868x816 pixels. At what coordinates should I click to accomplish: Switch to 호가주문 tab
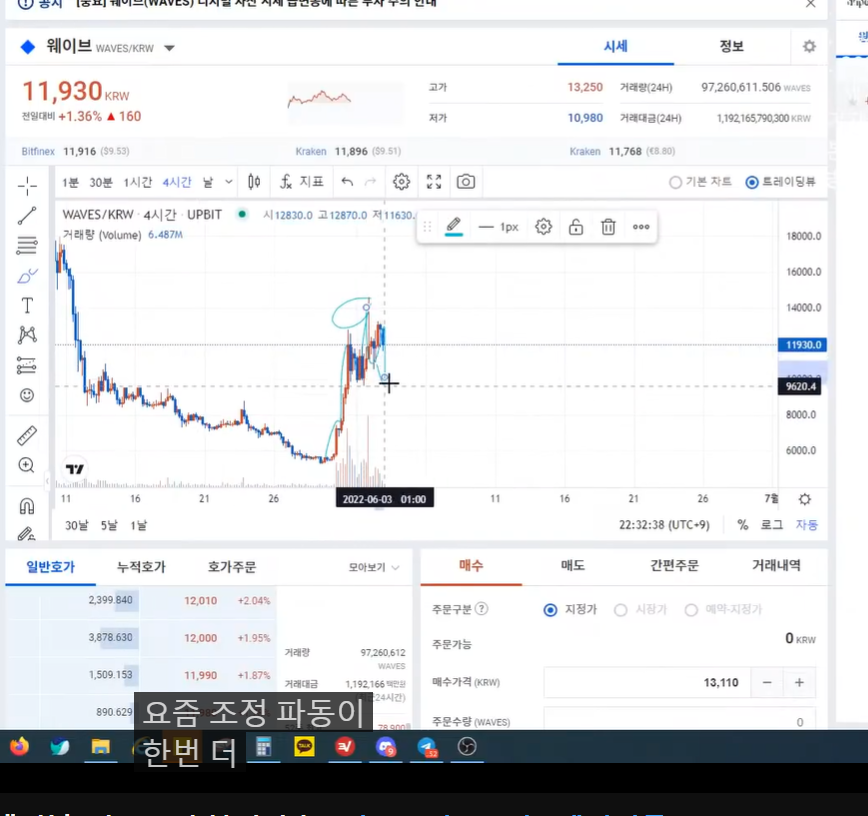(232, 566)
